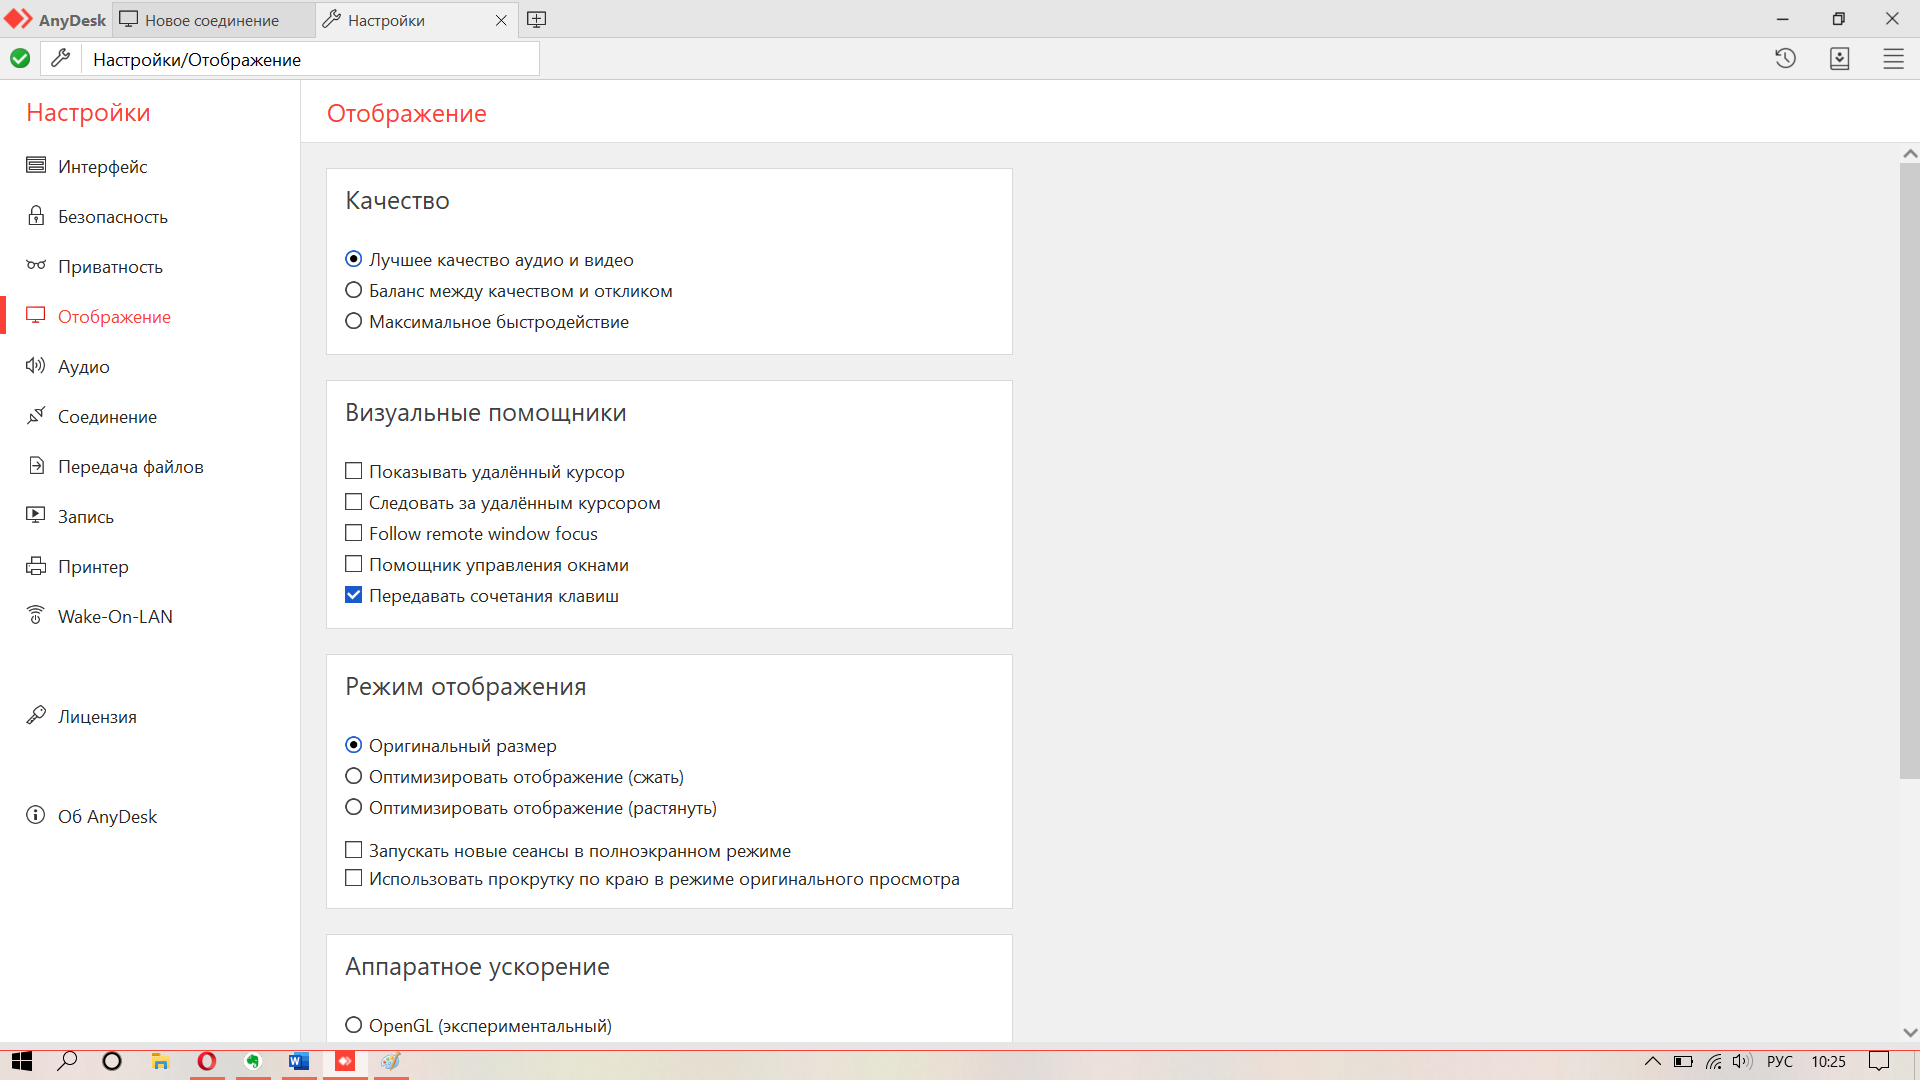Go to Лицензия page
This screenshot has height=1080, width=1920.
pos(97,717)
